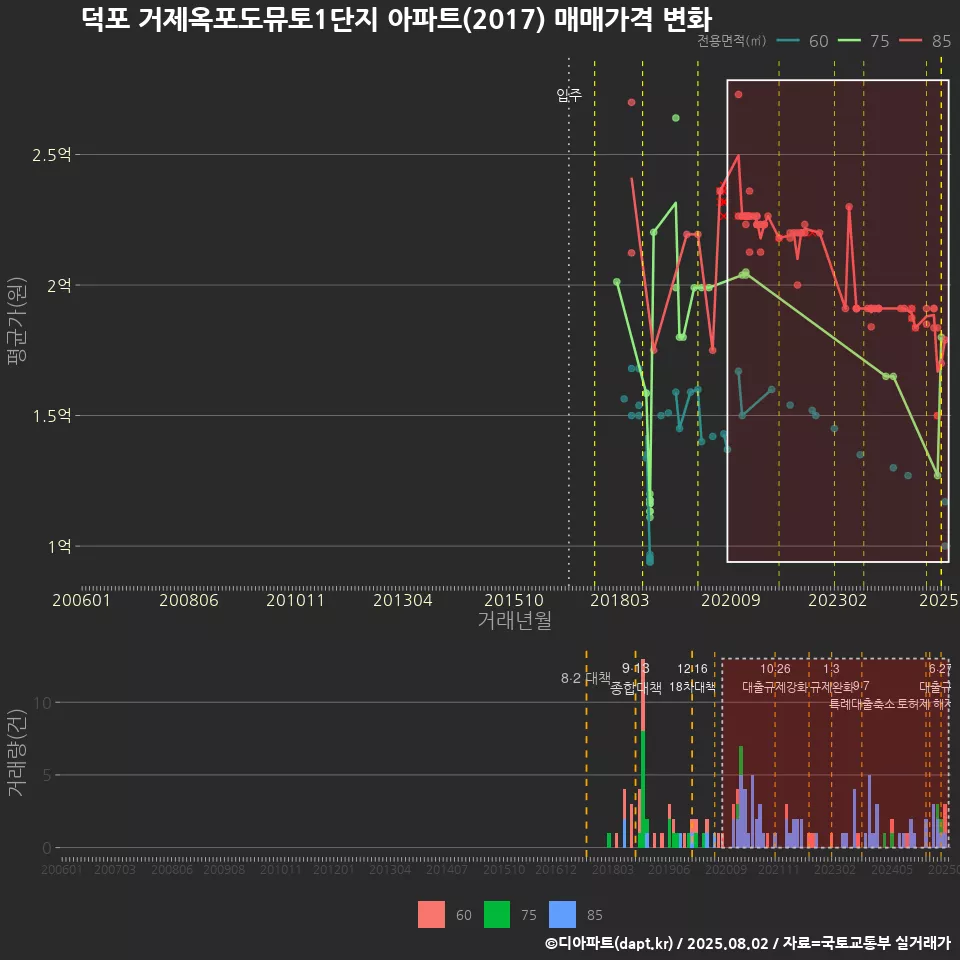
Task: Click the '10' volume axis label
Action: click(43, 702)
